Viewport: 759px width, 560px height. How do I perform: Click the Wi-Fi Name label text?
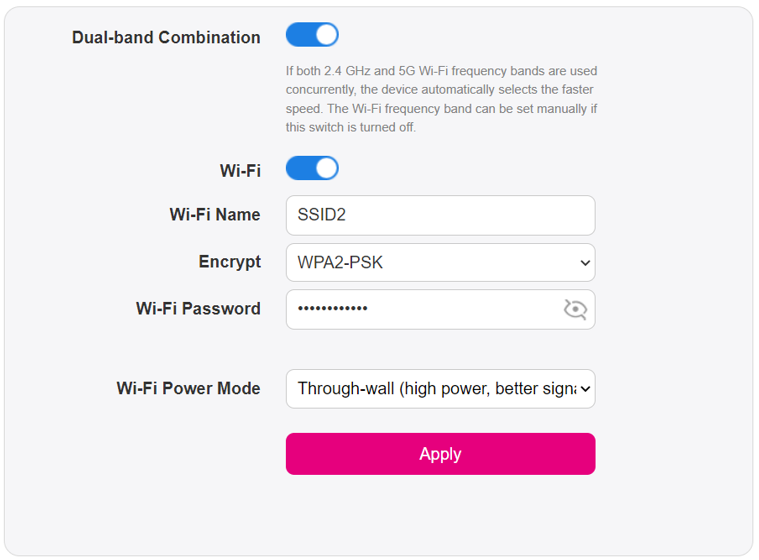(x=215, y=214)
